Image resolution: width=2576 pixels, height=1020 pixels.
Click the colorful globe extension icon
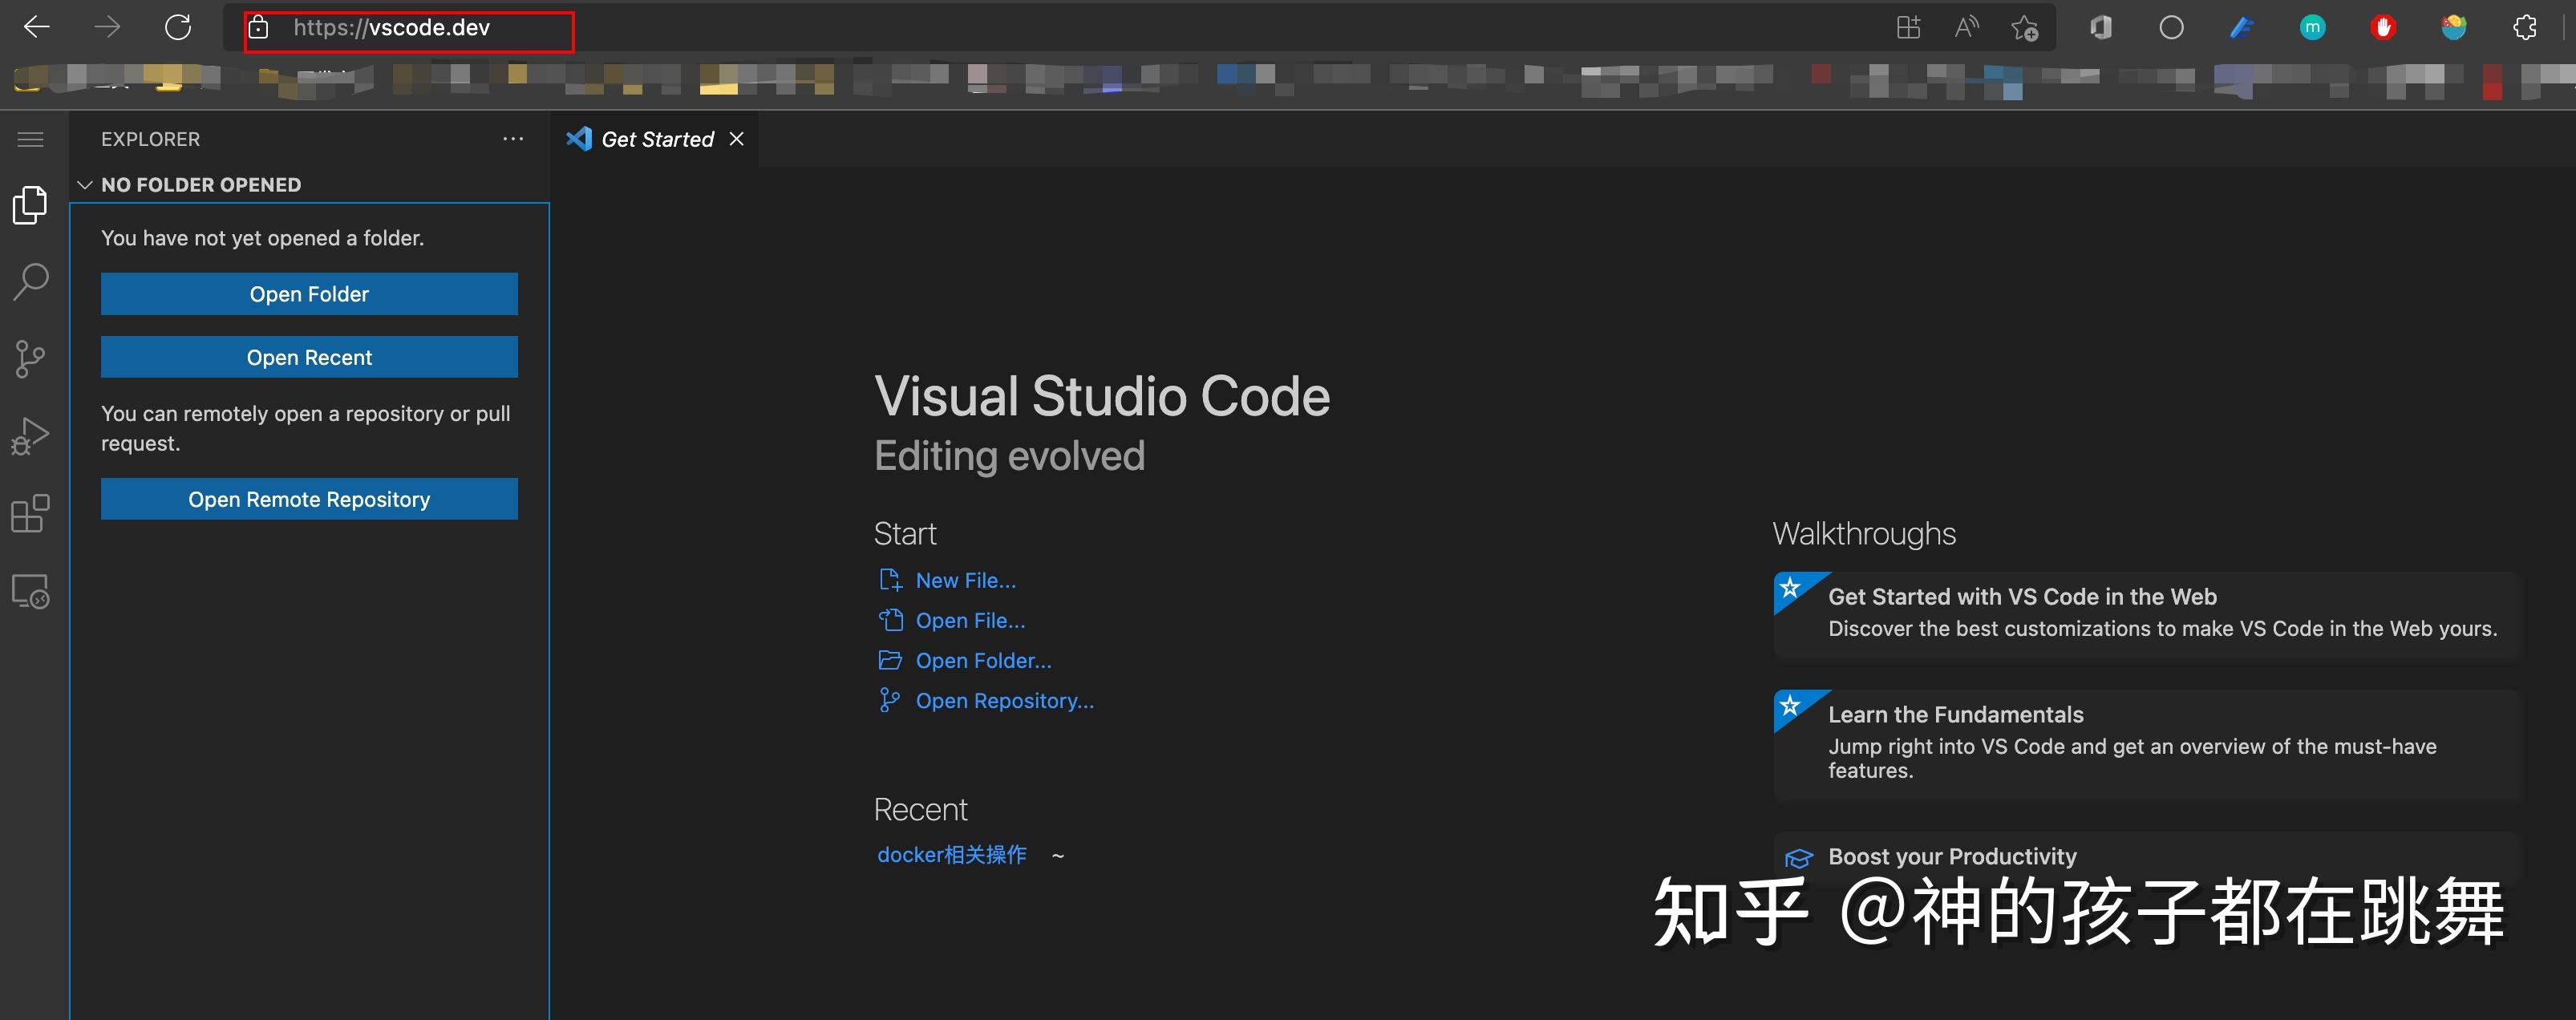[2454, 27]
